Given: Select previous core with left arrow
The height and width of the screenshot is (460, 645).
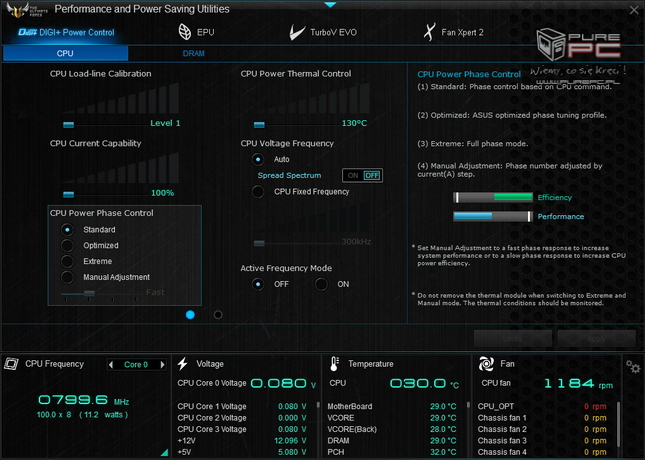Looking at the screenshot, I should click(111, 365).
